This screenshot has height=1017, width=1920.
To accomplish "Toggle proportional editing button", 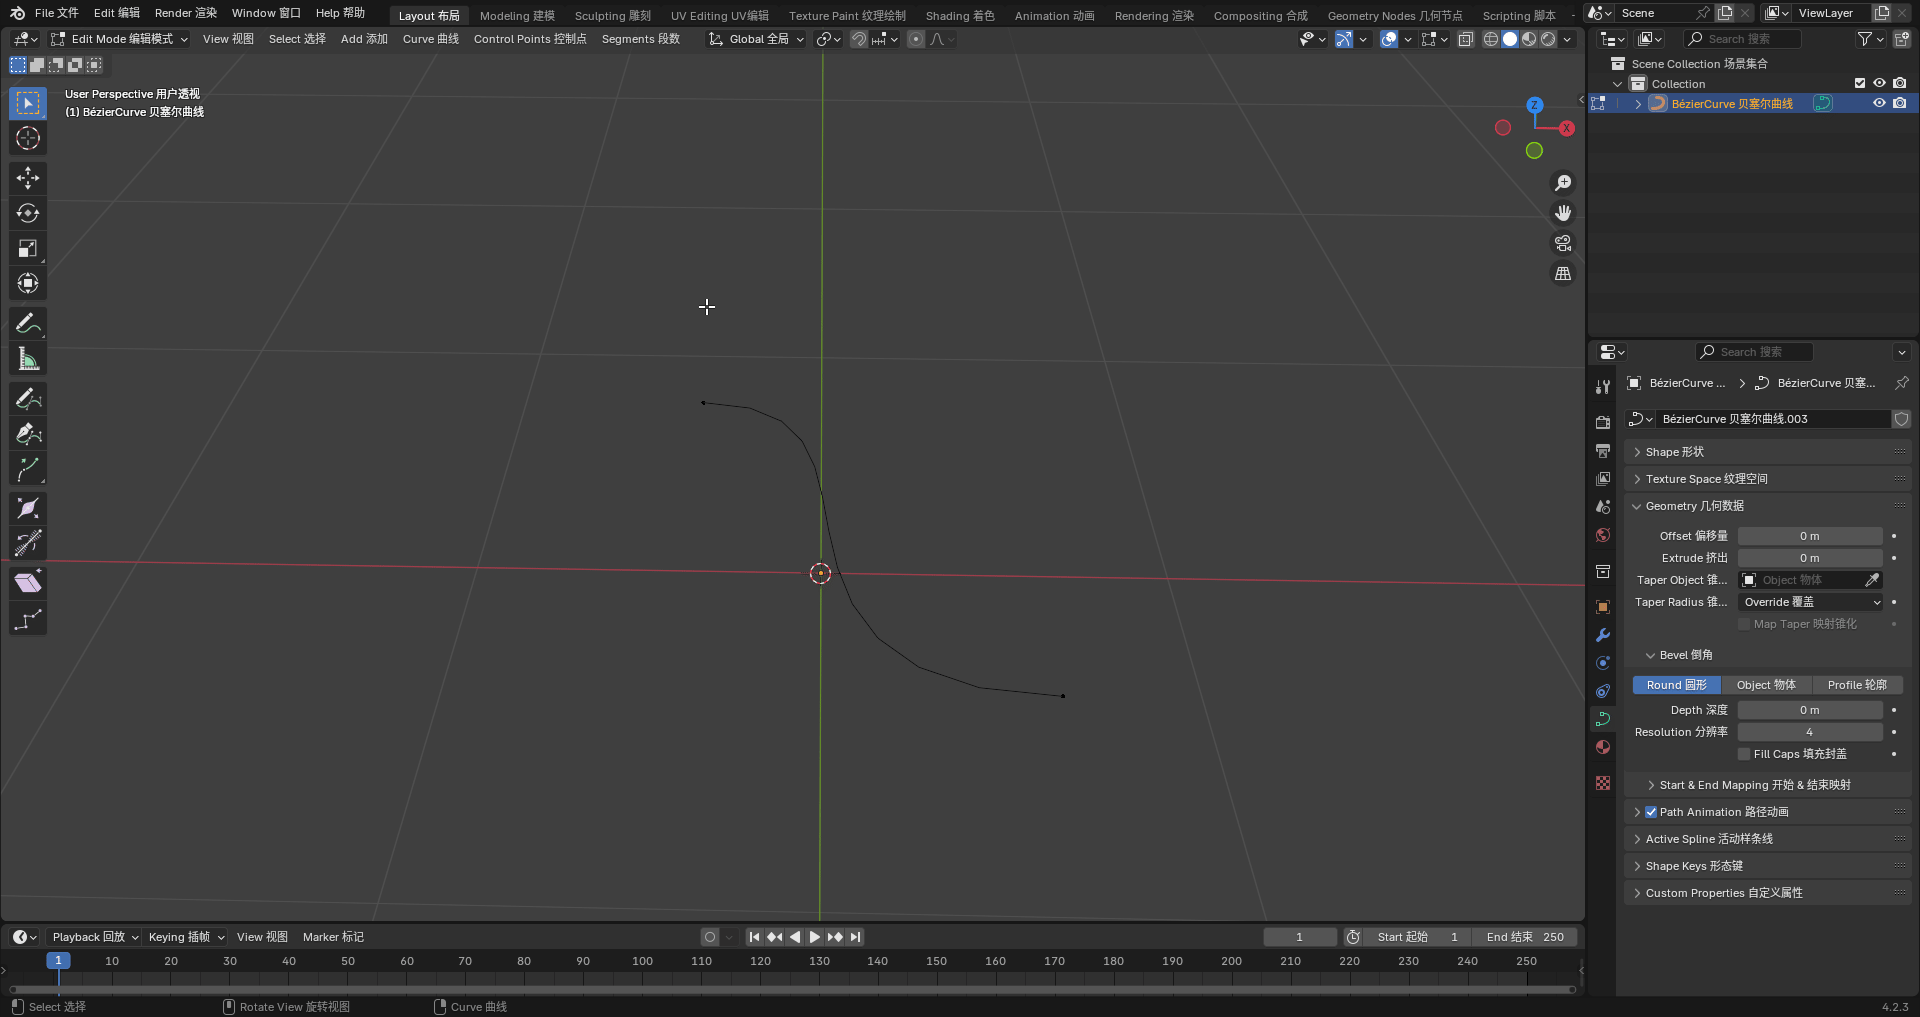I will [x=916, y=39].
